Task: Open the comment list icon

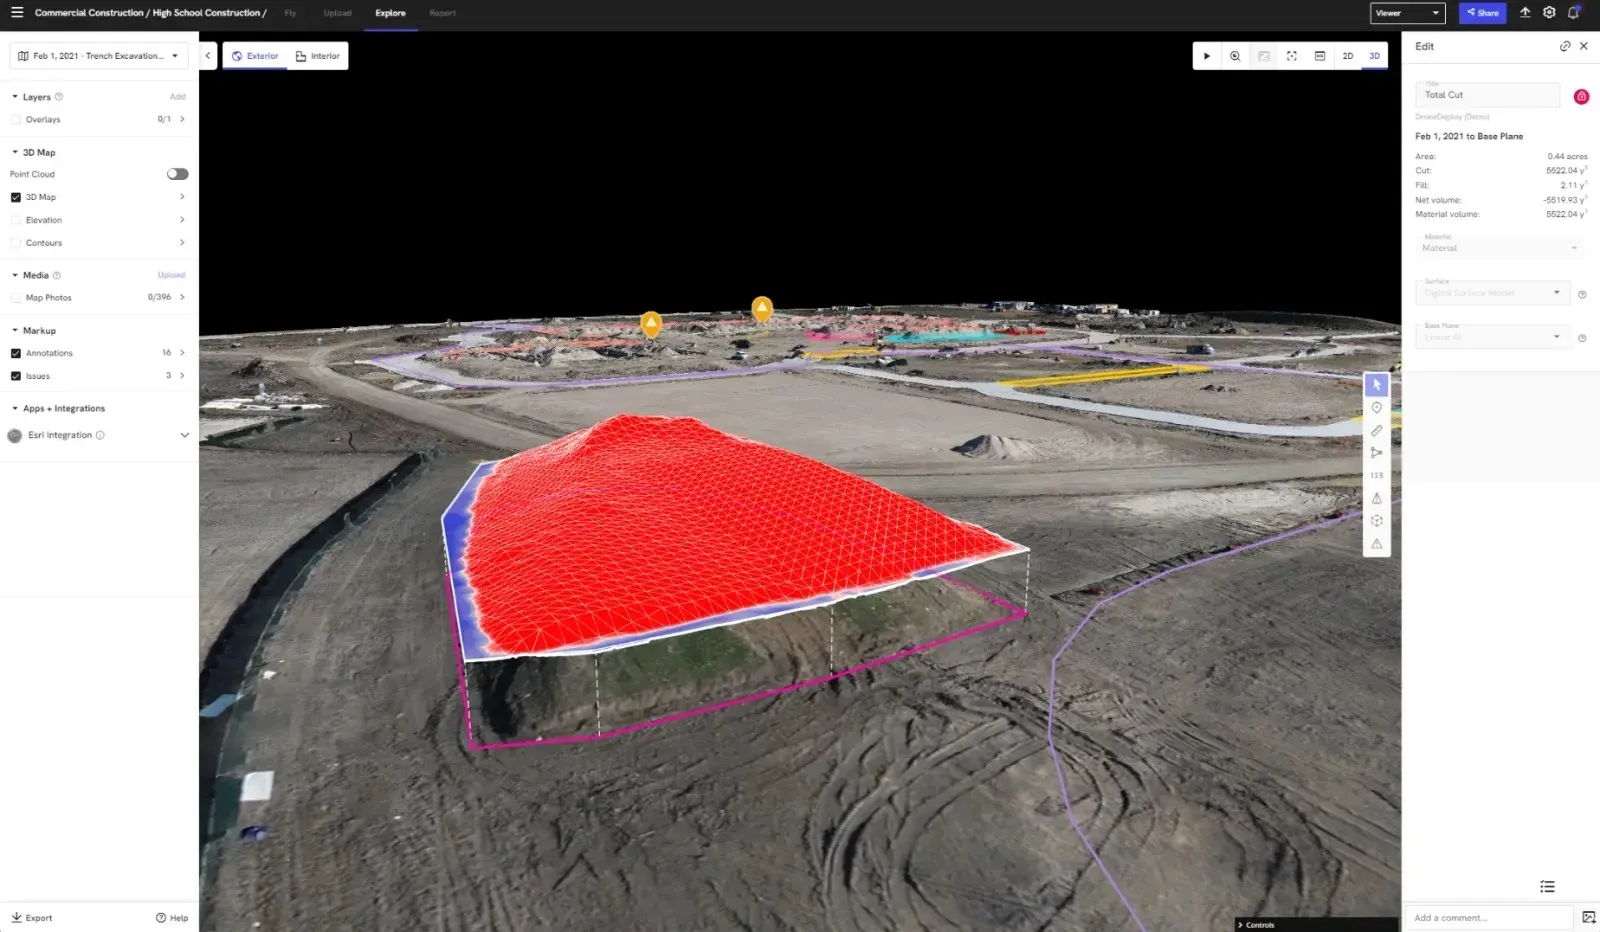Action: click(x=1548, y=887)
